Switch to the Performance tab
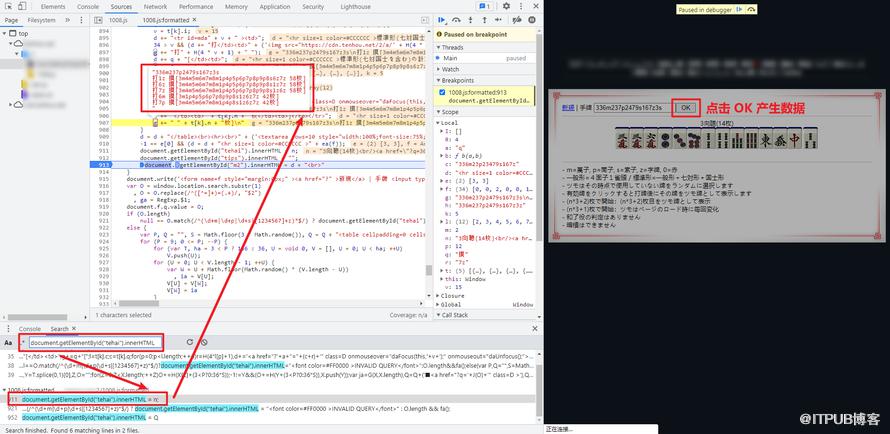 click(196, 7)
